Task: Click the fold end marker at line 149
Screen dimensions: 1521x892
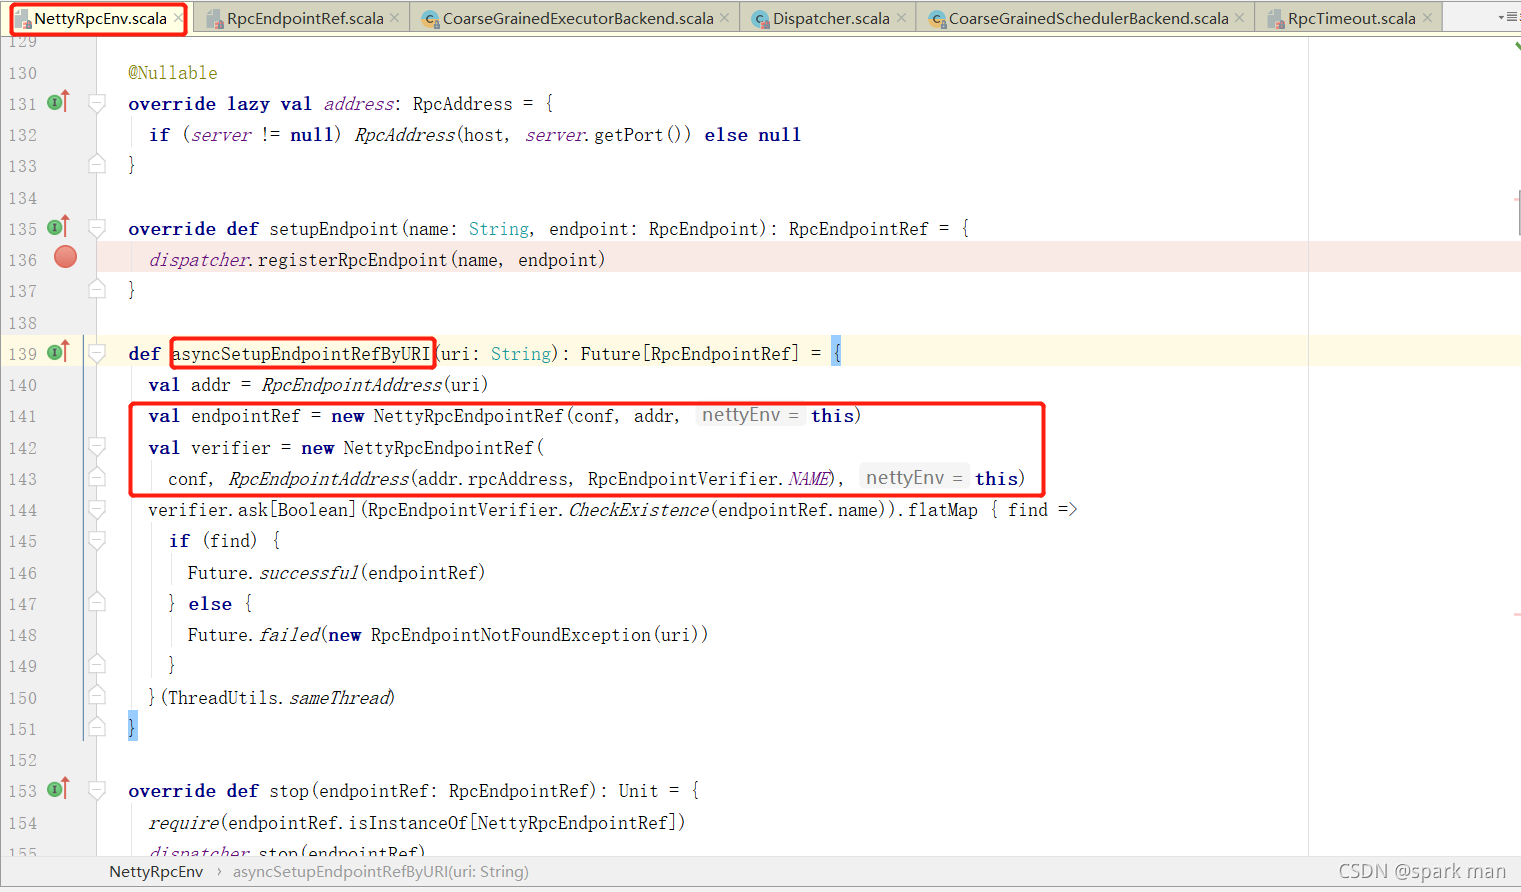Action: tap(97, 664)
